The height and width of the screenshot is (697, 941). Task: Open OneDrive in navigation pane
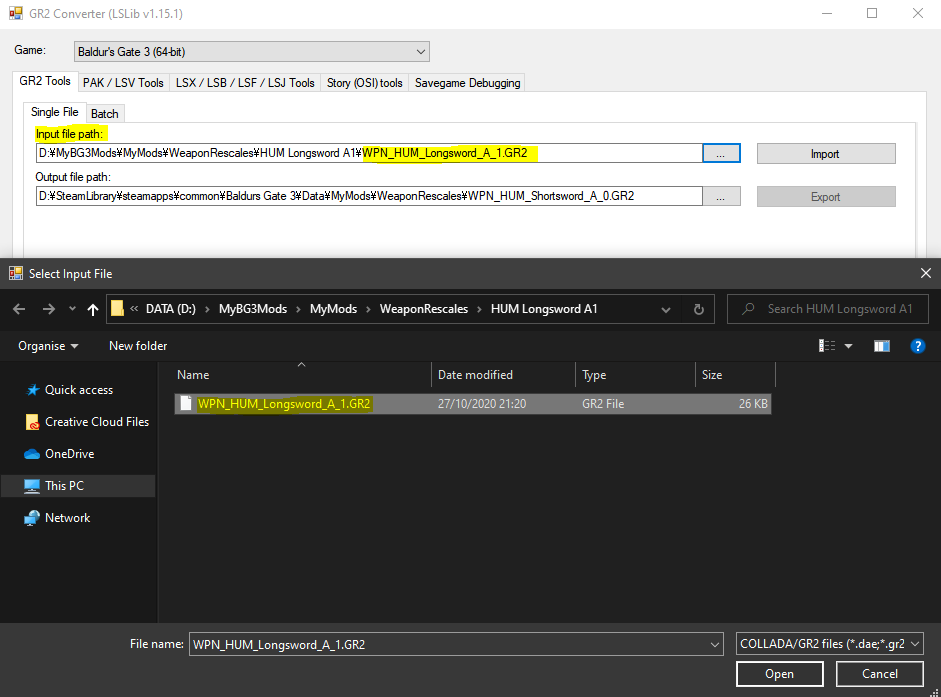coord(59,454)
